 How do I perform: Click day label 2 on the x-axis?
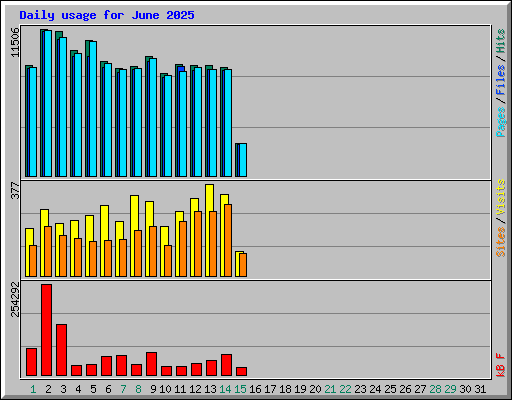point(48,389)
